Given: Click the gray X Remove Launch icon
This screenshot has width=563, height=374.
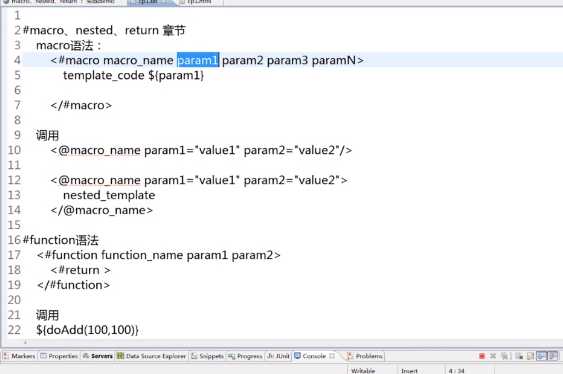Looking at the screenshot, I should (493, 356).
